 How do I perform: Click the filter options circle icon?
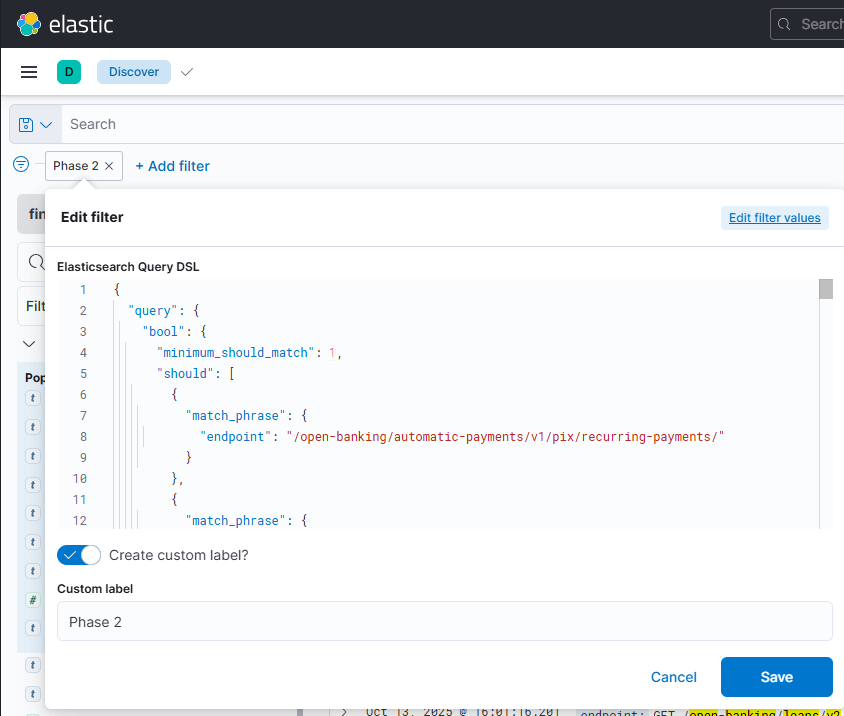coord(21,165)
